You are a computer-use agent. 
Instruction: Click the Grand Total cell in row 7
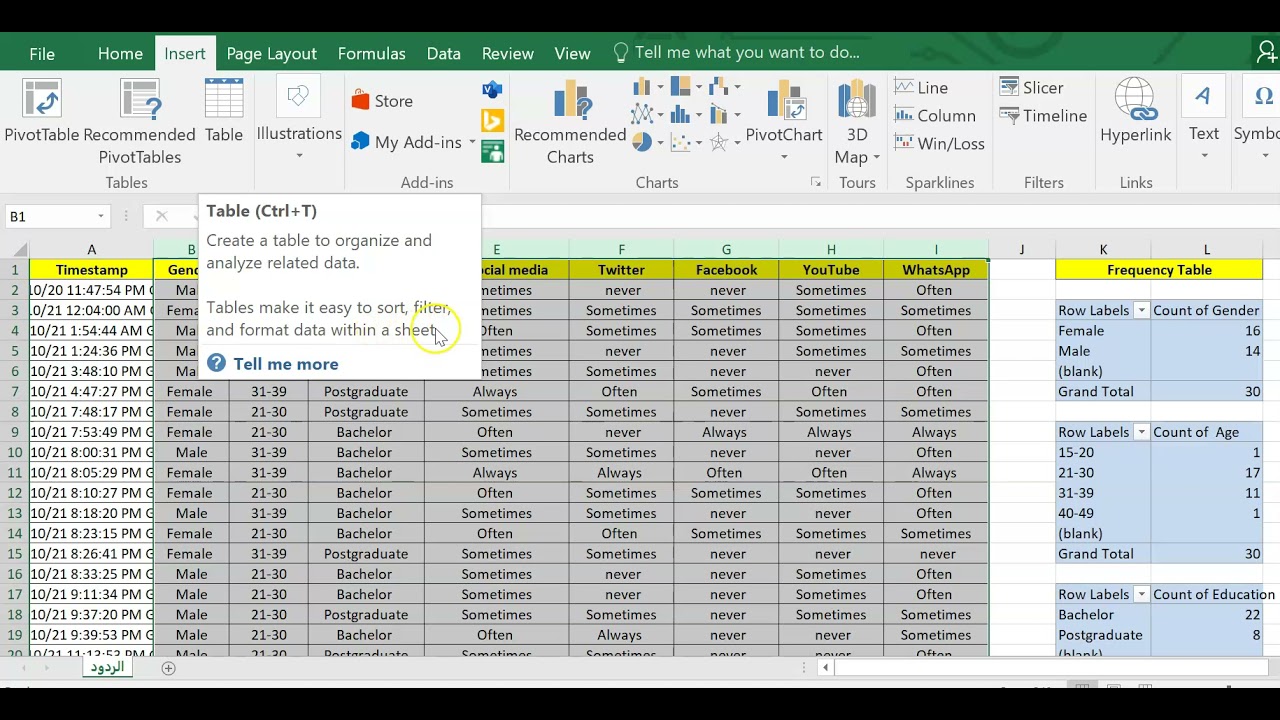(1103, 392)
